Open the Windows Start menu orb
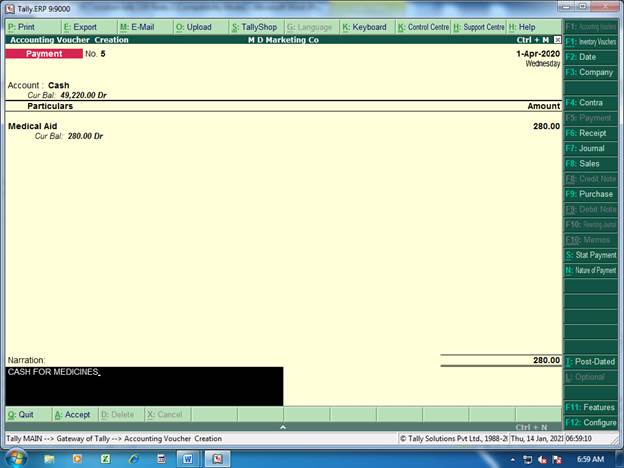624x468 pixels. (x=16, y=458)
